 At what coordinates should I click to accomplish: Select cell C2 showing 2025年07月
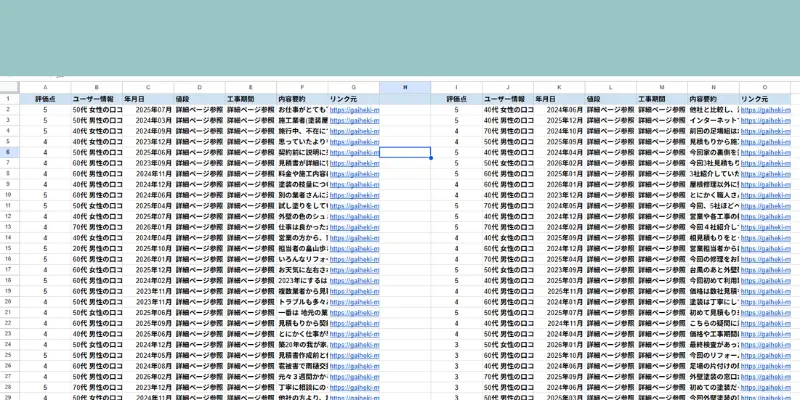[147, 110]
